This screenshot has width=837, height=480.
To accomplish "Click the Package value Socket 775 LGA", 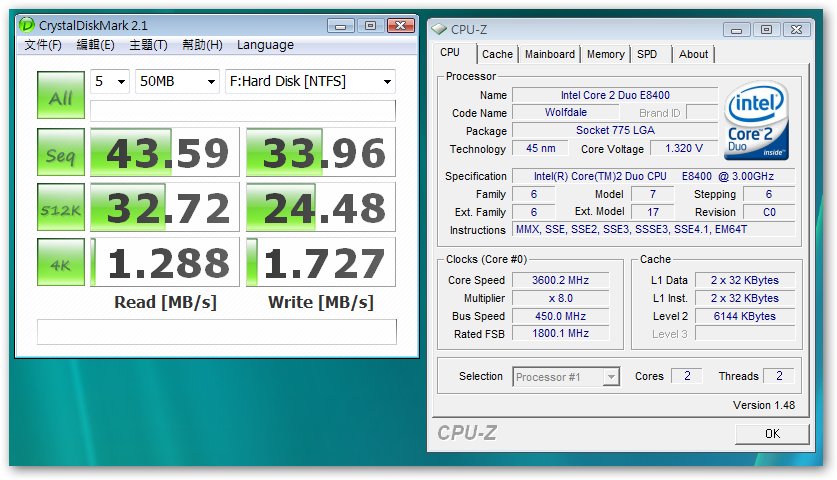I will coord(615,130).
